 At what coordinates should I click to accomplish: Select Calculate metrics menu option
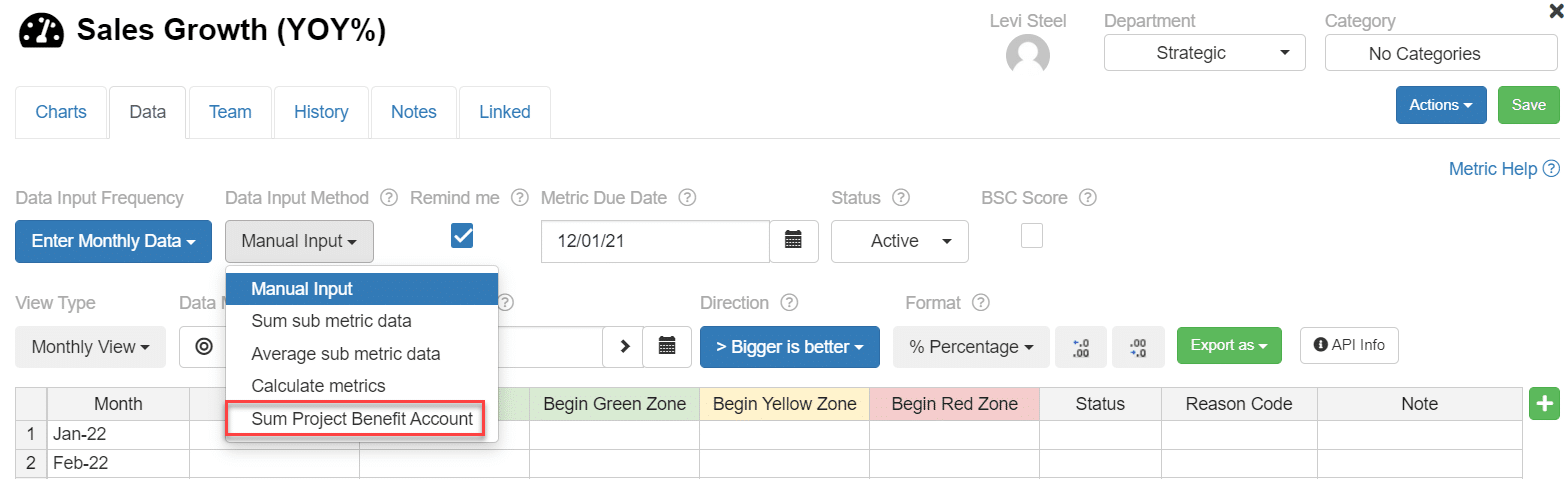point(318,386)
